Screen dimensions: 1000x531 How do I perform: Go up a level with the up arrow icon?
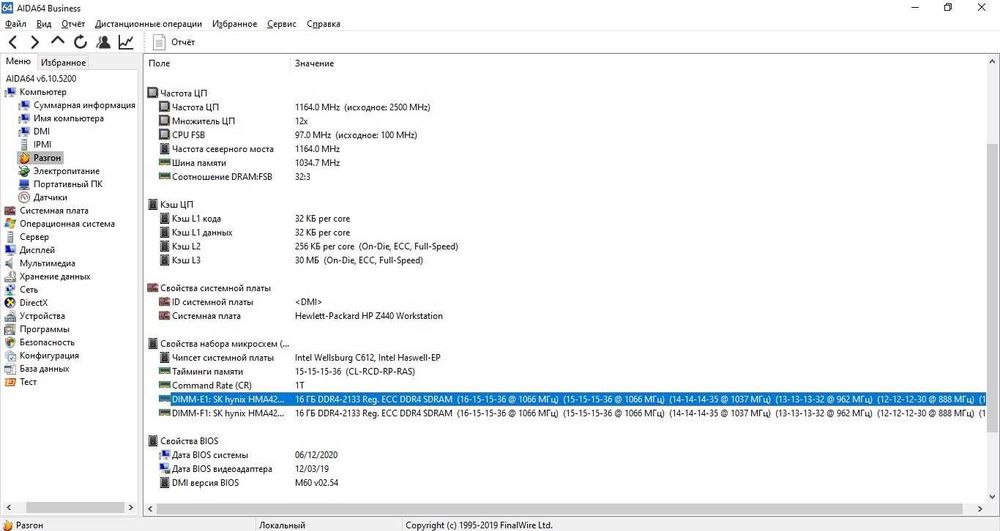tap(57, 41)
